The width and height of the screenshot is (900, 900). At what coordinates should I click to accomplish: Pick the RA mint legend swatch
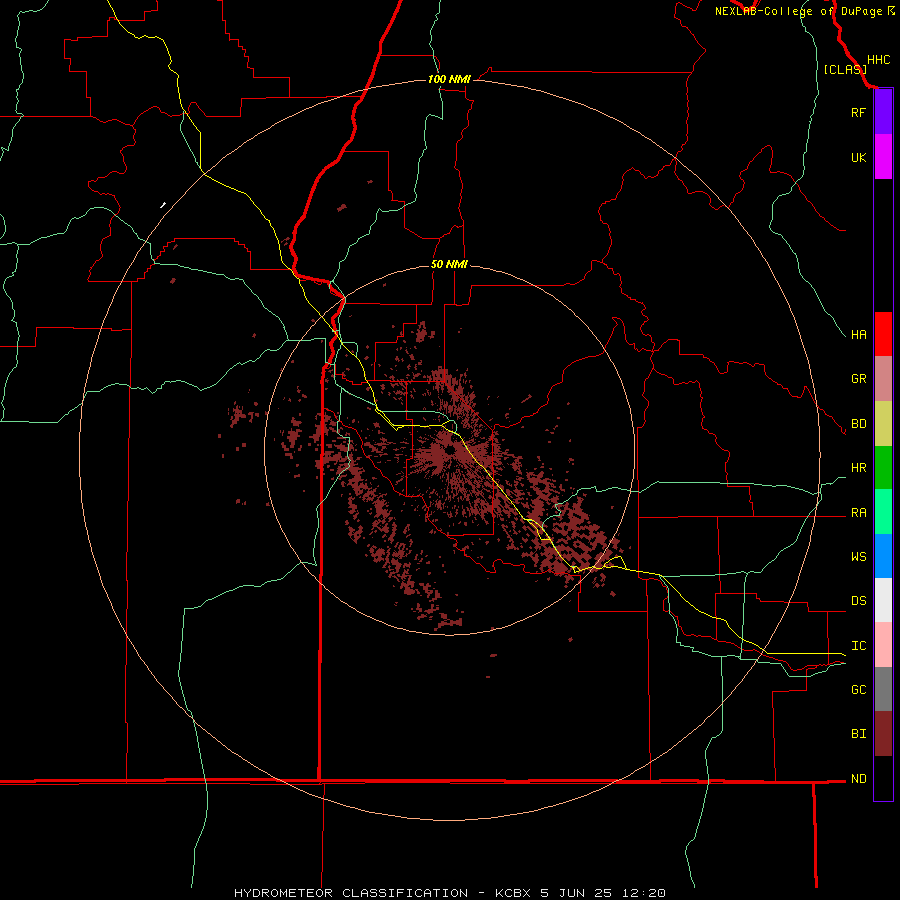coord(883,512)
